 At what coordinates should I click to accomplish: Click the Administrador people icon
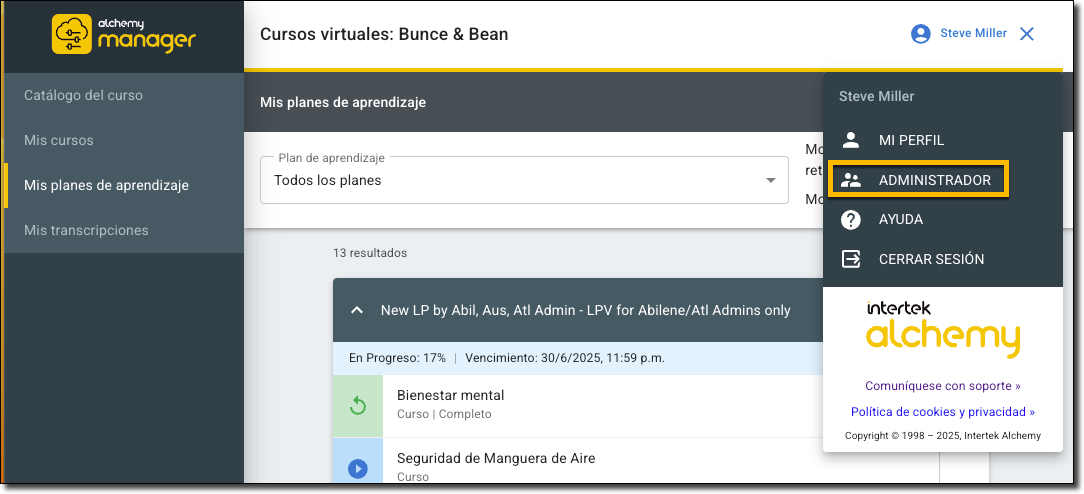coord(851,181)
